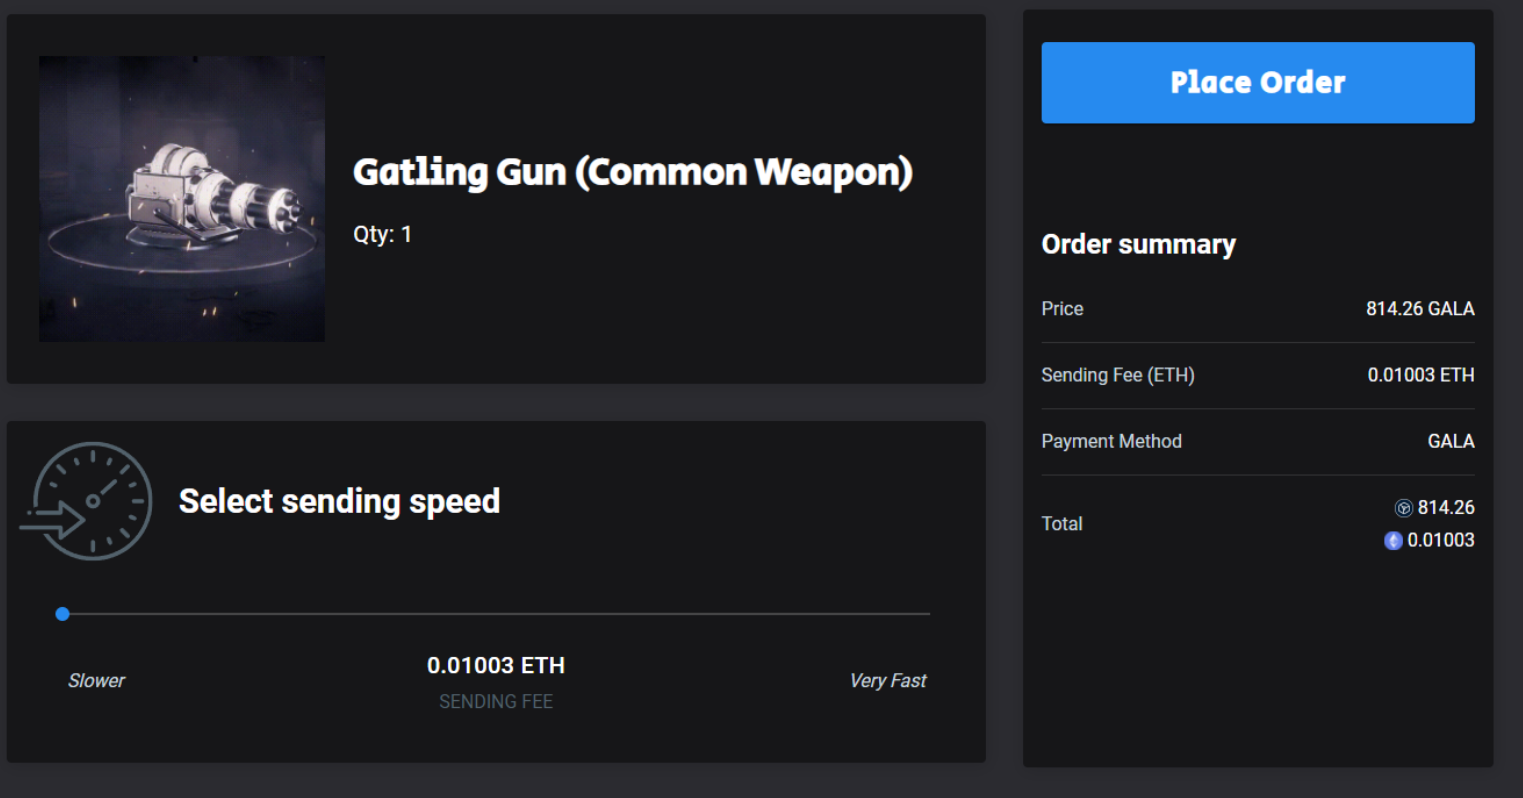Click the 814.26 GALA price value
1523x798 pixels.
pos(1419,309)
